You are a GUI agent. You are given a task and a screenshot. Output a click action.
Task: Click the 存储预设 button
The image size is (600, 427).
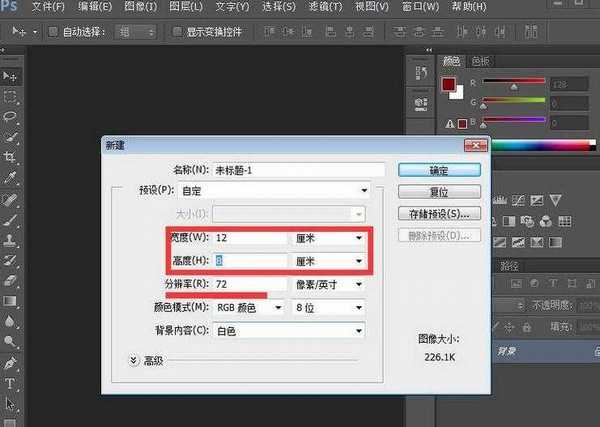pyautogui.click(x=439, y=214)
